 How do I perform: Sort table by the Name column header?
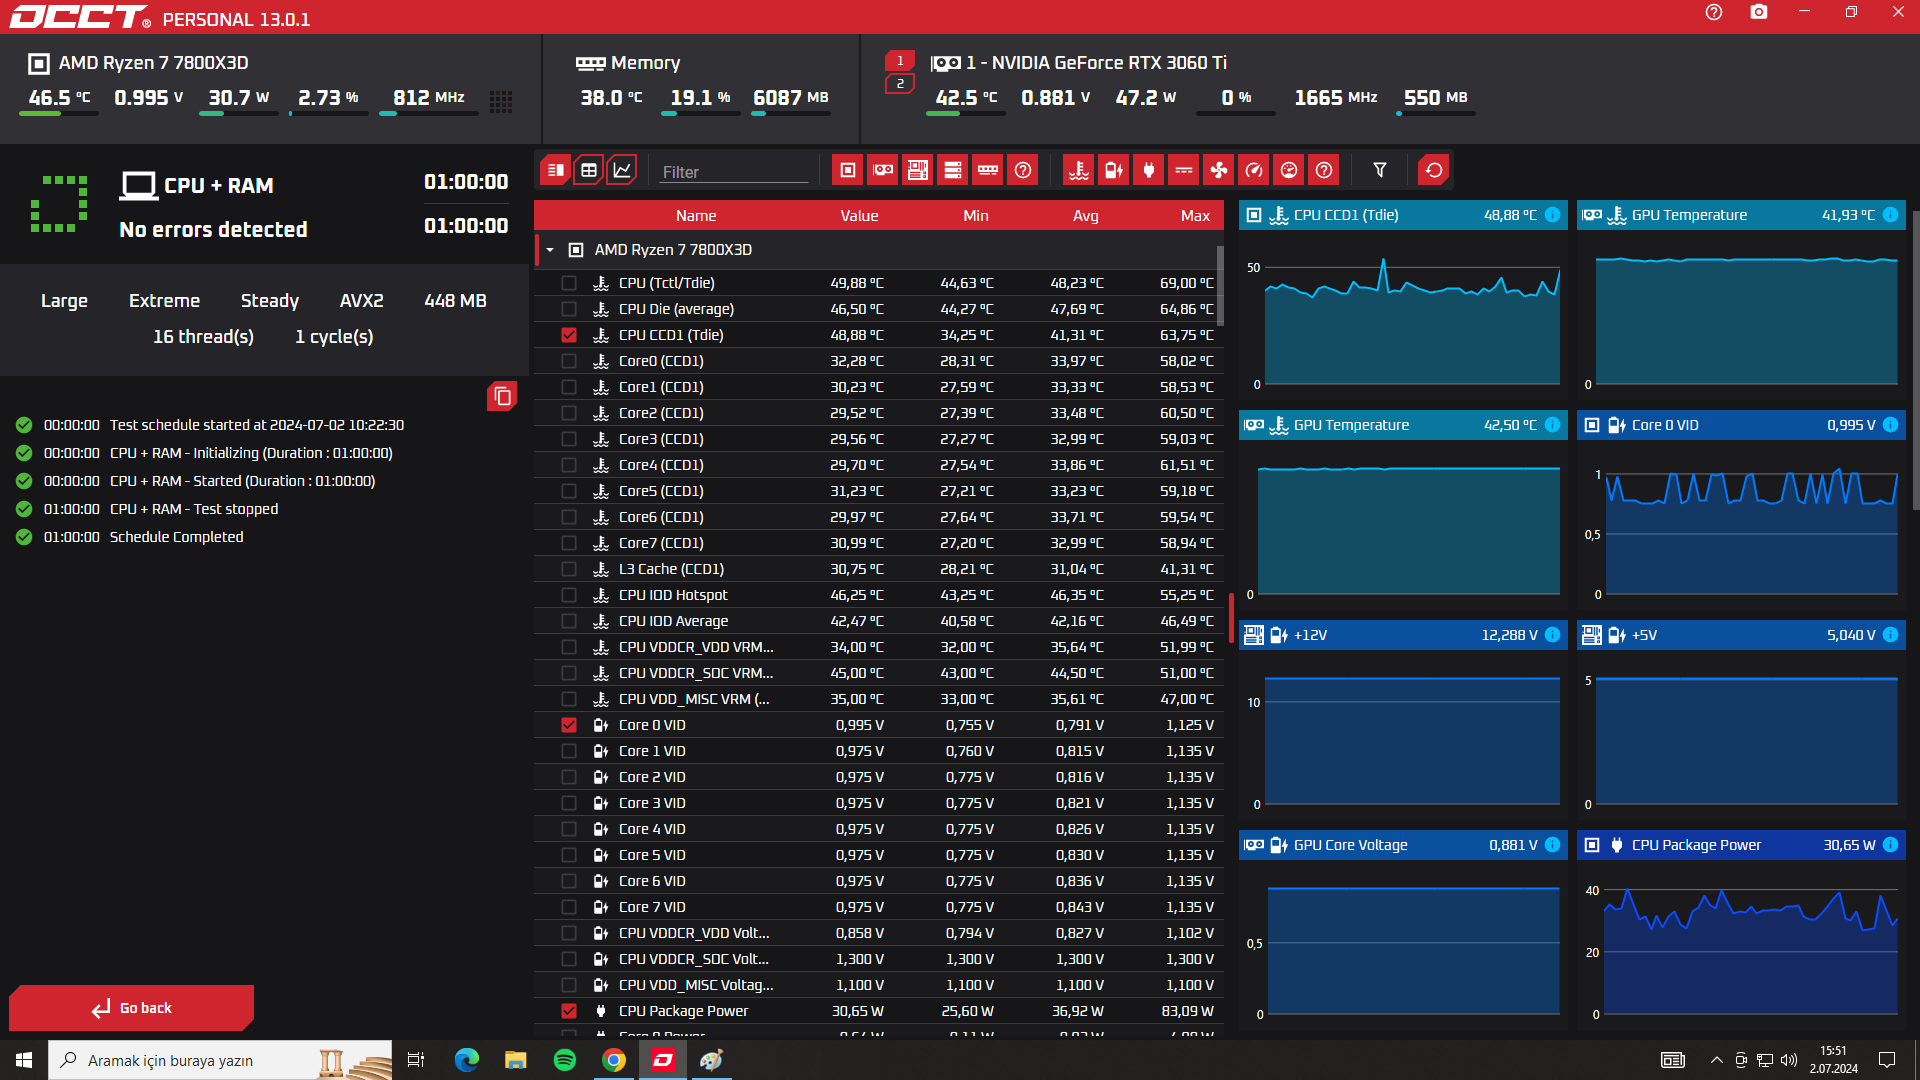coord(695,215)
